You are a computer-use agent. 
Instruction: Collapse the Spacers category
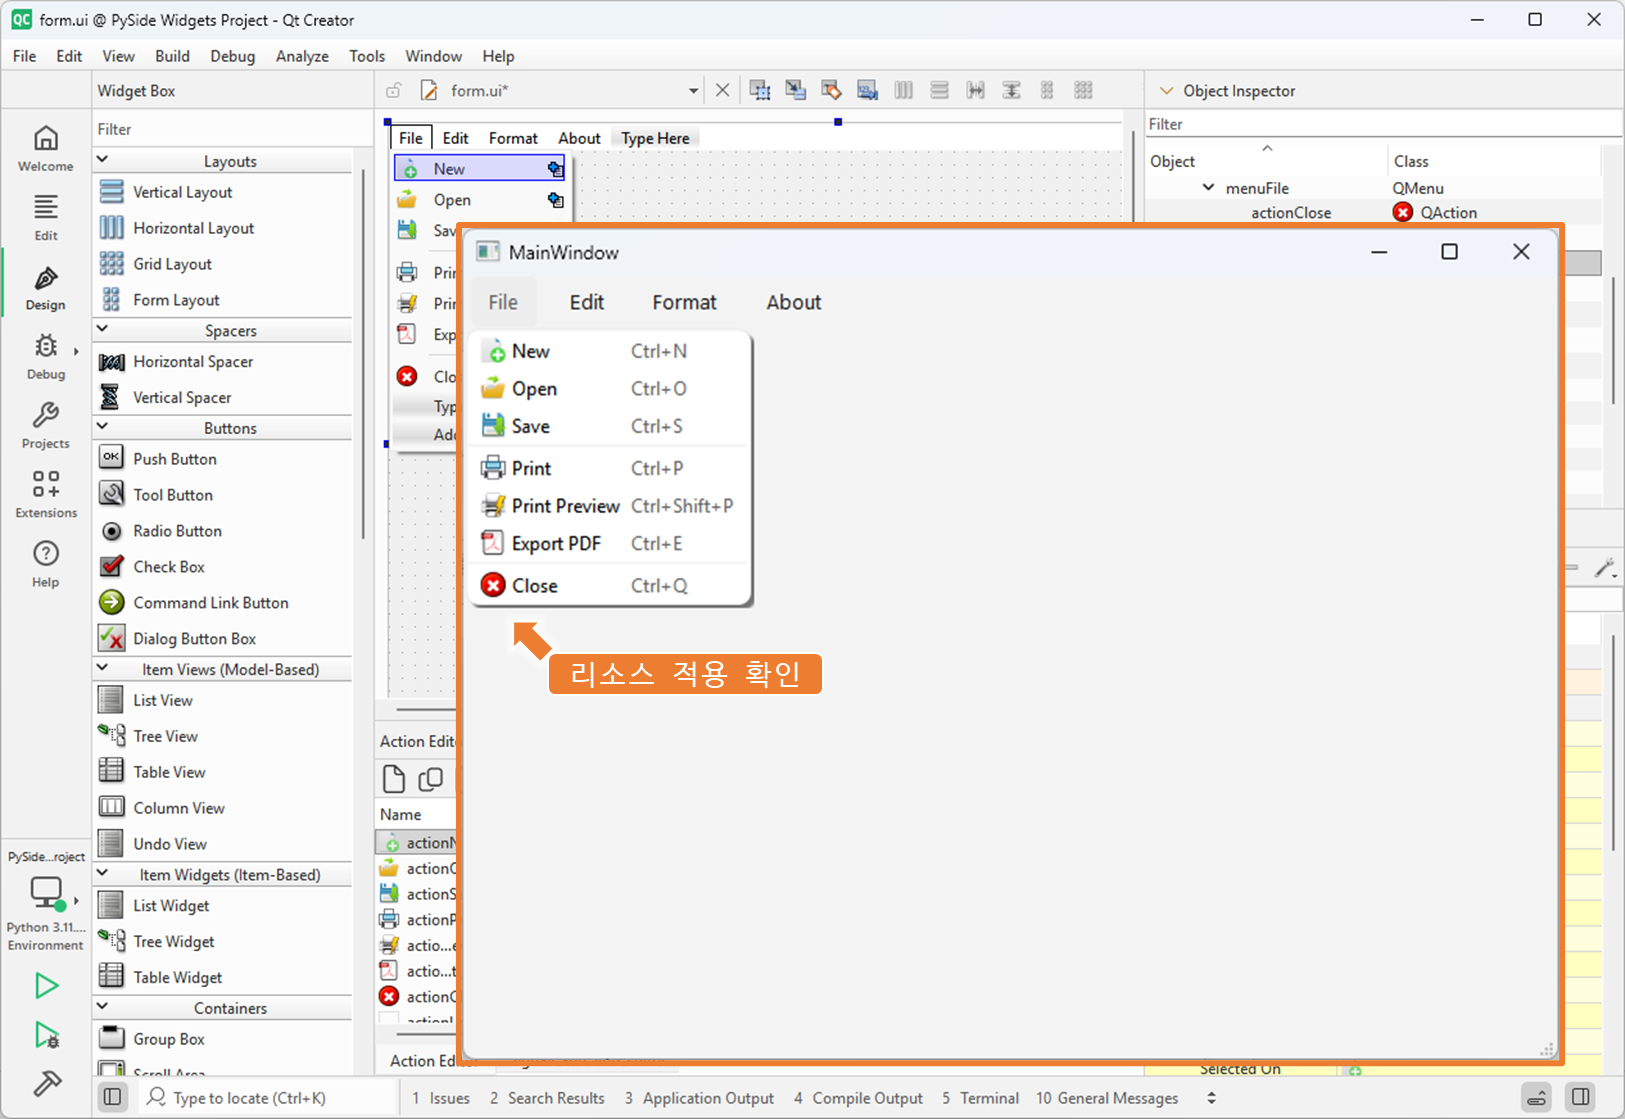point(102,329)
